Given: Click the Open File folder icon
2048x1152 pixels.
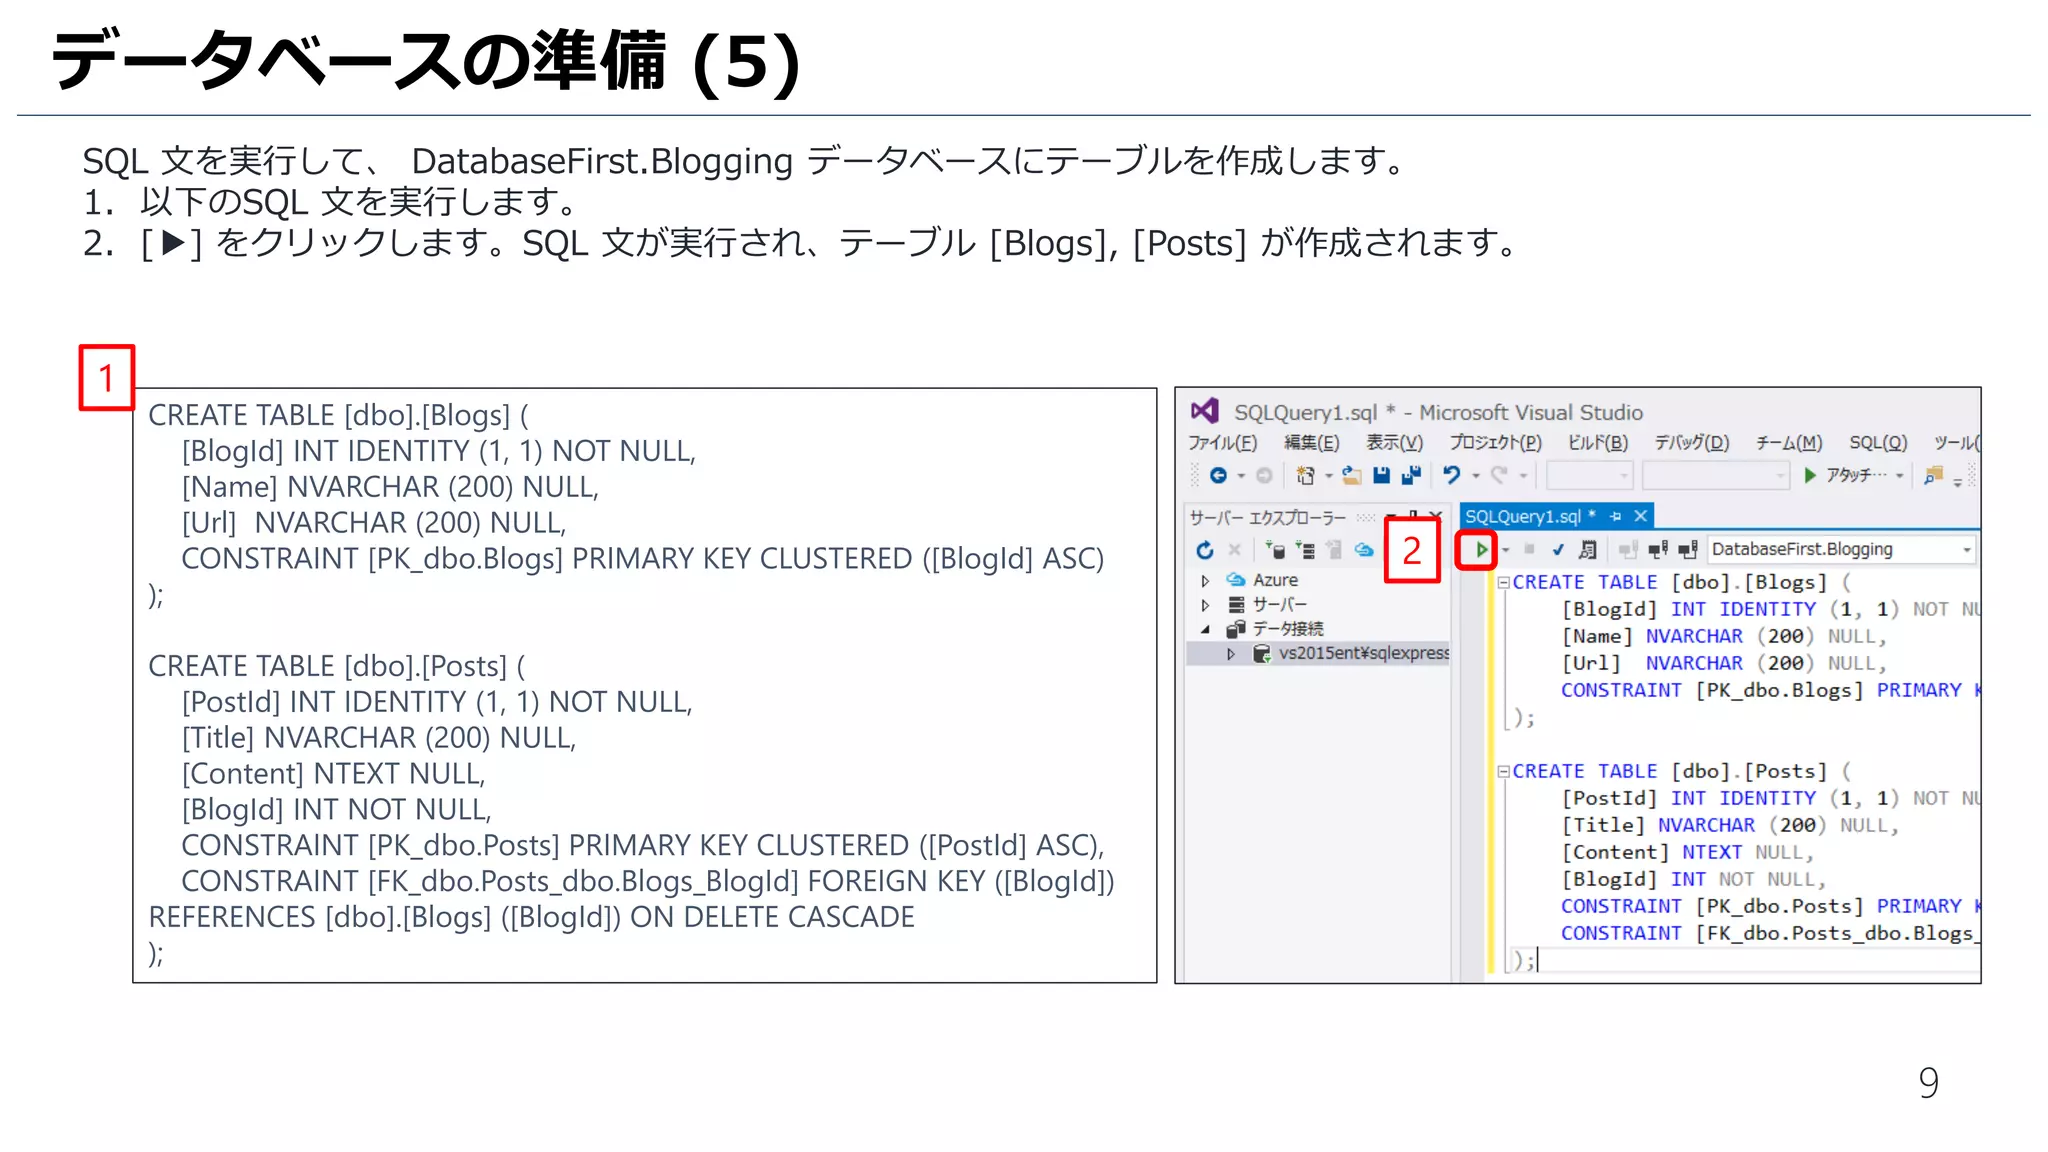Looking at the screenshot, I should pos(1351,476).
